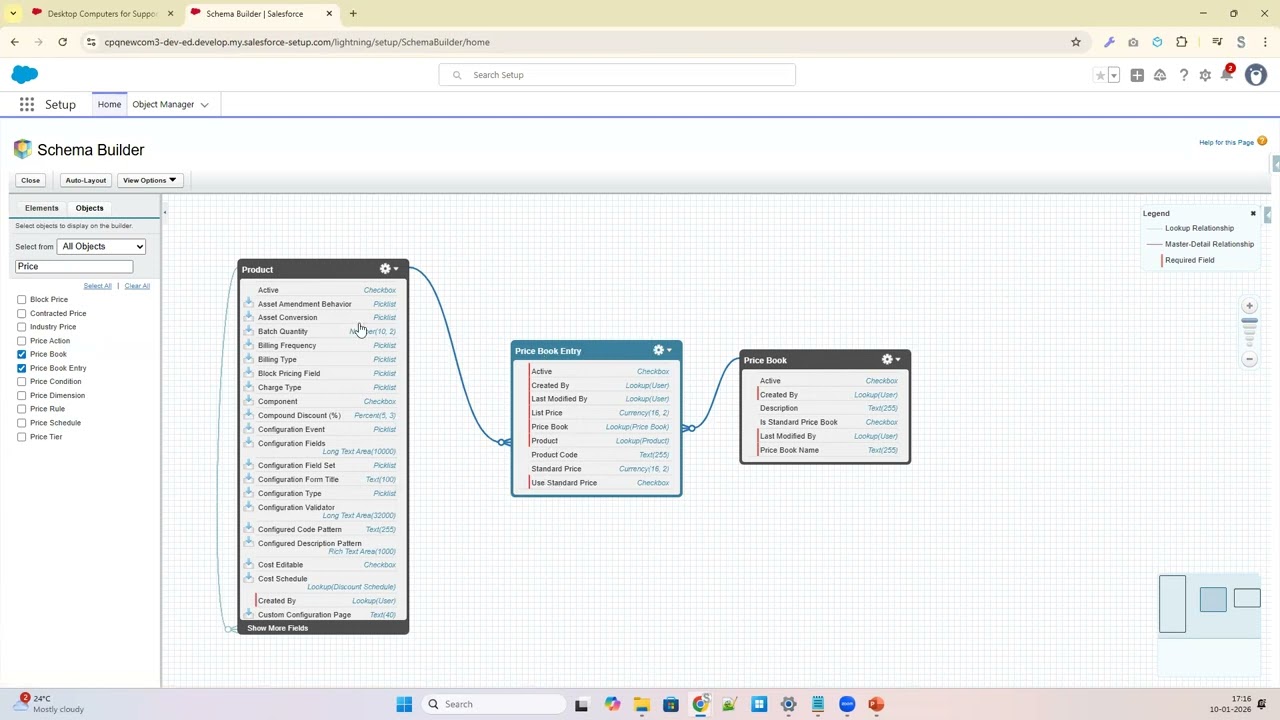Click the Select All link
This screenshot has width=1280, height=720.
click(97, 286)
